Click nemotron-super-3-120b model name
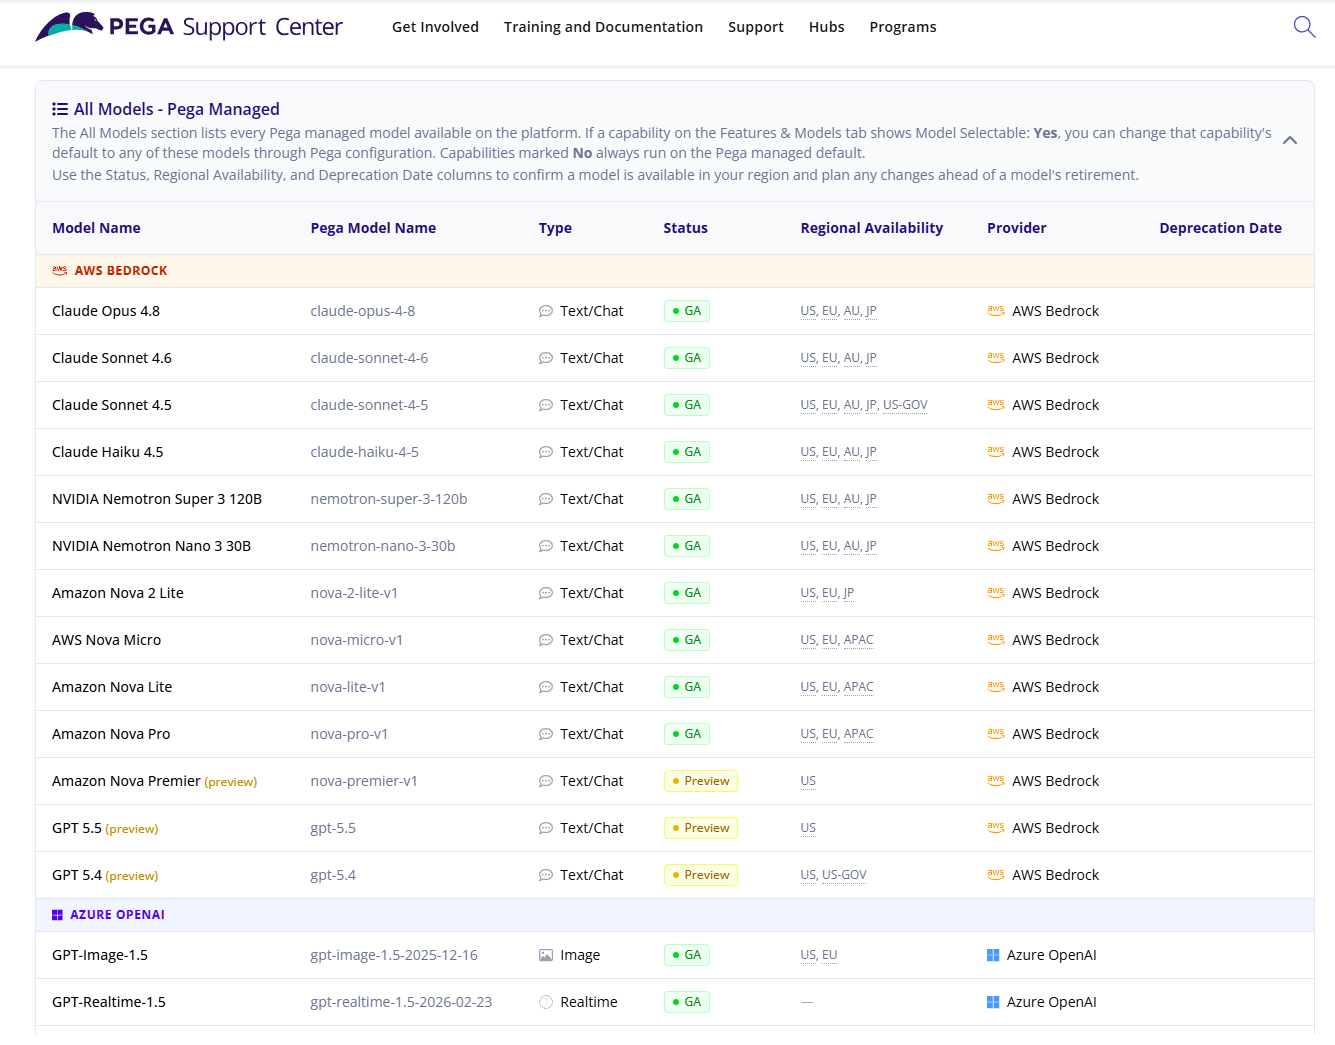The width and height of the screenshot is (1335, 1045). pyautogui.click(x=389, y=499)
